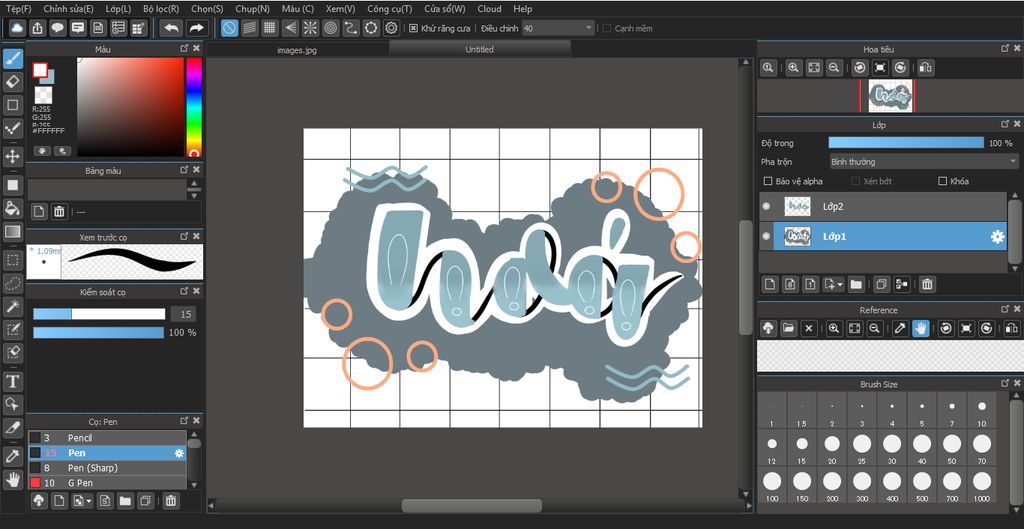Toggle the eyedropper in Reference panel
The image size is (1024, 529).
[901, 328]
